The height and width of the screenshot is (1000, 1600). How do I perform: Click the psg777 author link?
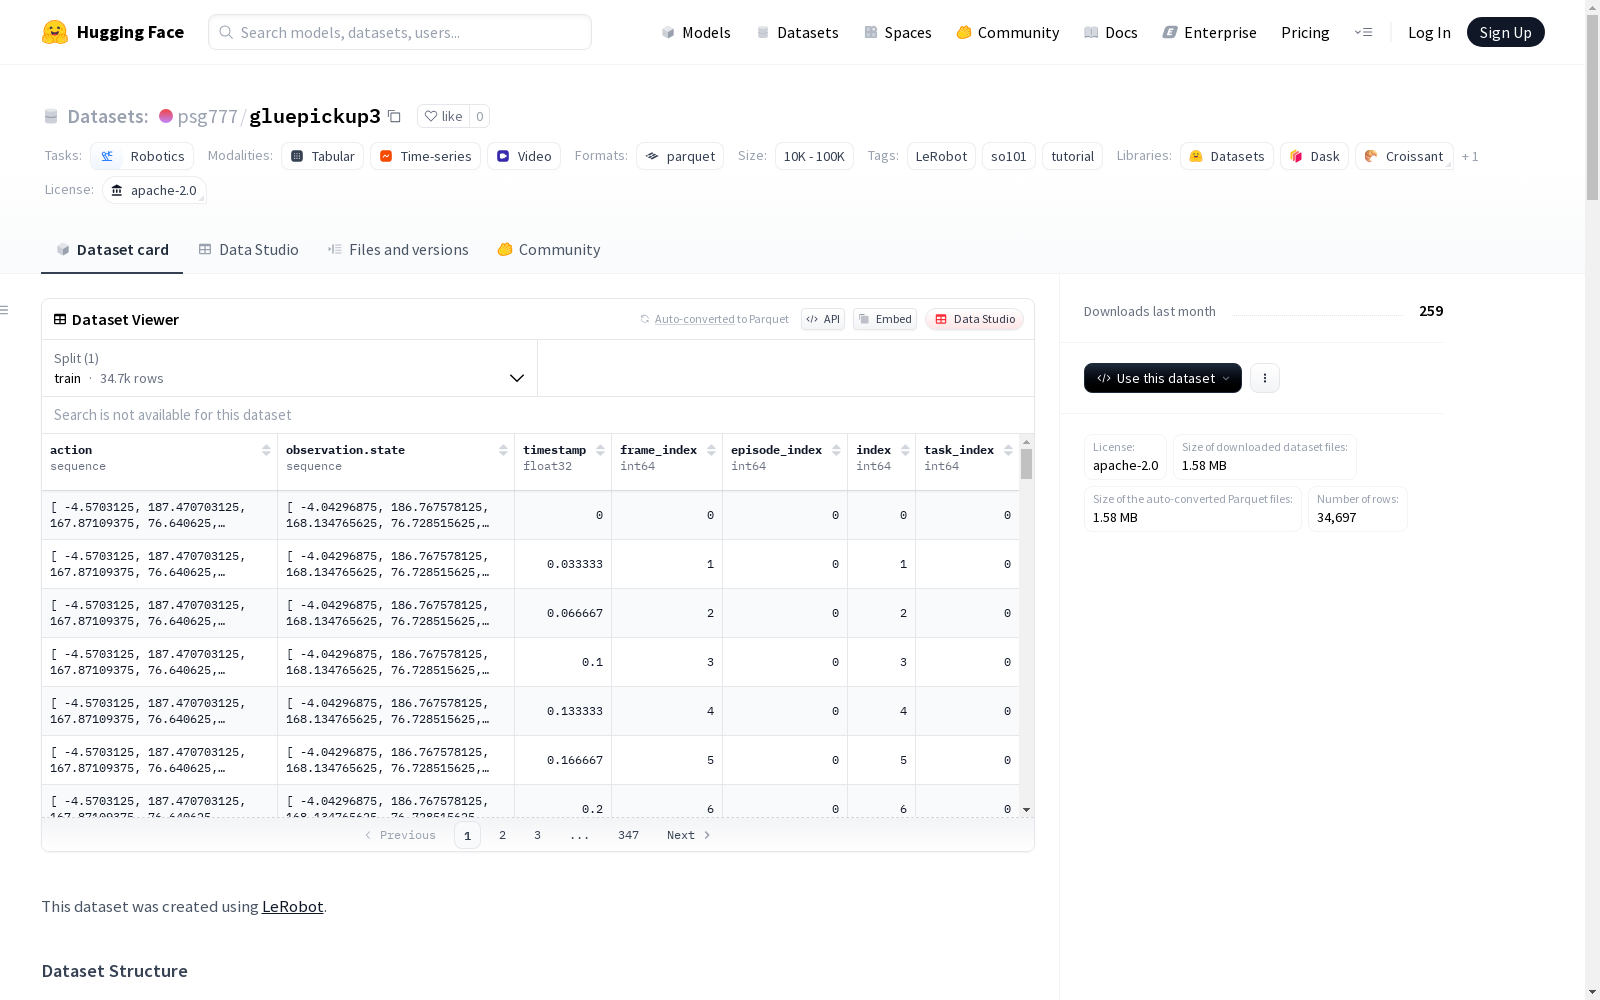point(207,116)
